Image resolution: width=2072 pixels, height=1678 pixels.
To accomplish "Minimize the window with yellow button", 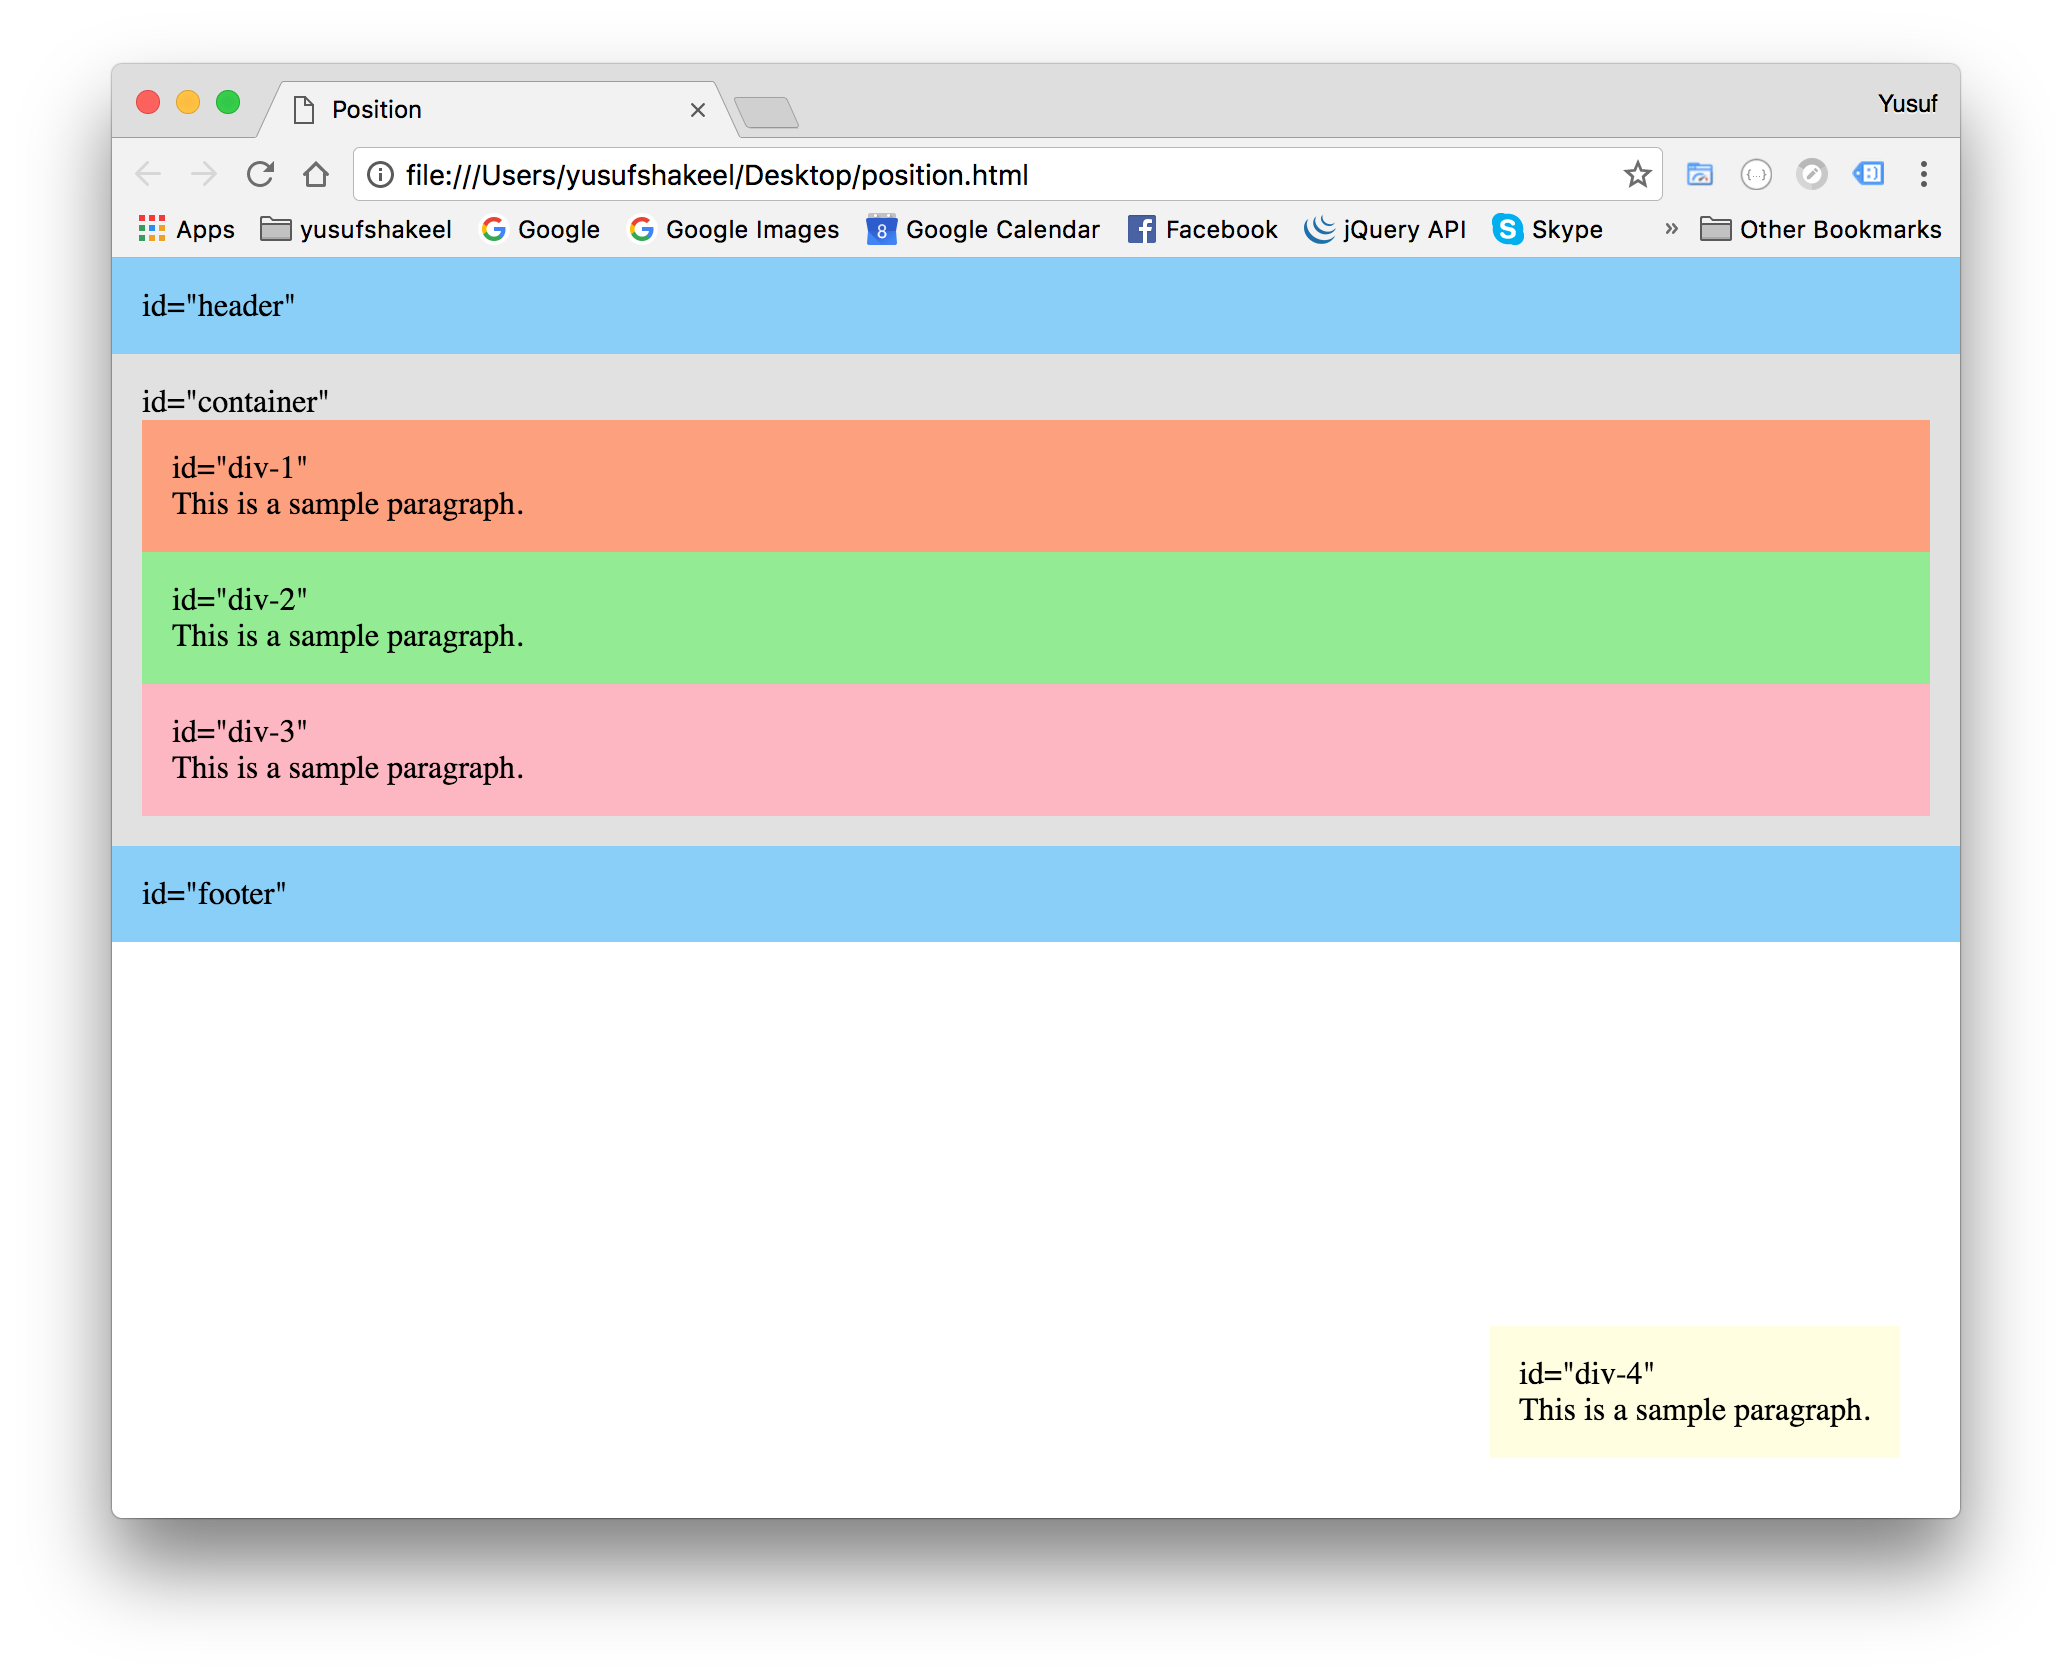I will coord(188,102).
